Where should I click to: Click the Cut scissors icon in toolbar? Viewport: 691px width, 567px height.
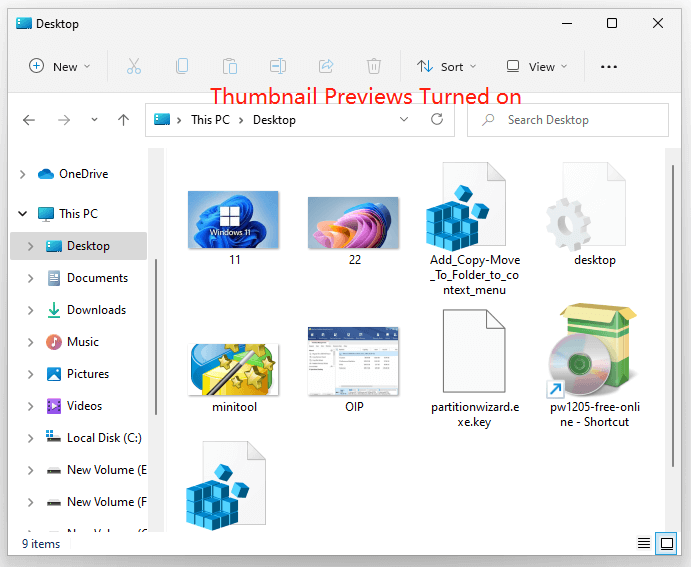point(134,66)
